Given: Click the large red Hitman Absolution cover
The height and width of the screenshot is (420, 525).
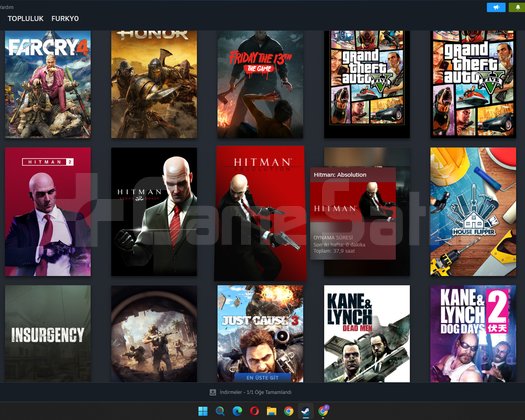Looking at the screenshot, I should tap(260, 213).
